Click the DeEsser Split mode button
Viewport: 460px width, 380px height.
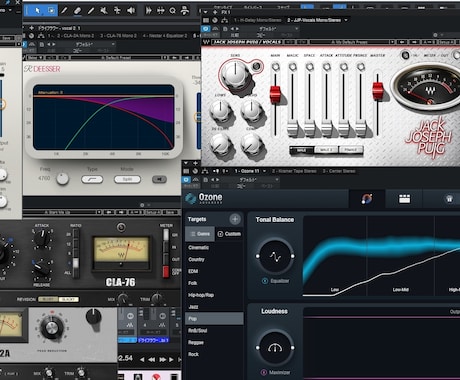(x=127, y=179)
